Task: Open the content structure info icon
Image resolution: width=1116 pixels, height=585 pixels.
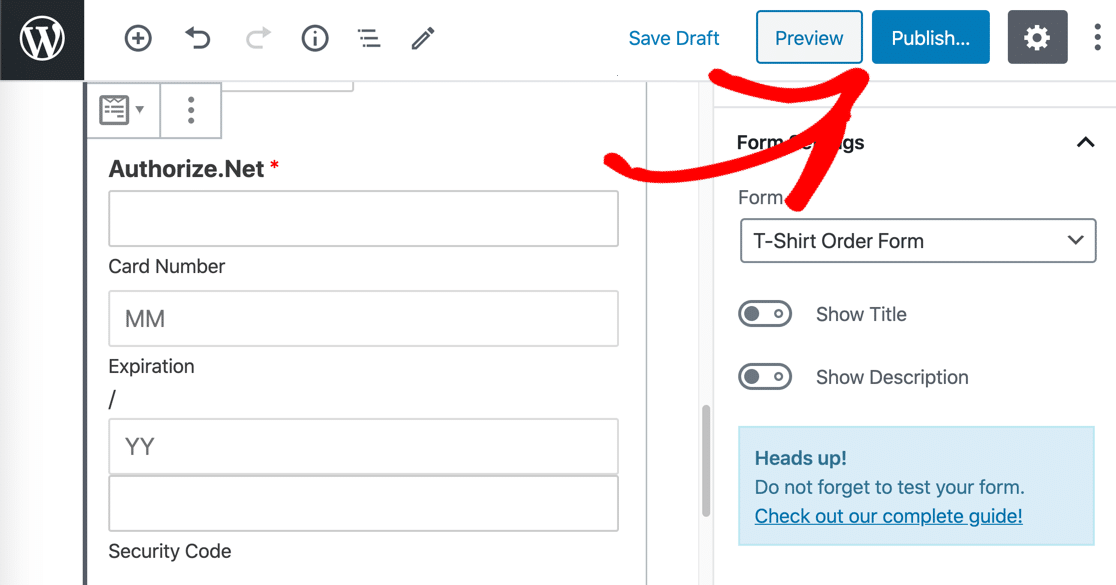Action: (x=315, y=39)
